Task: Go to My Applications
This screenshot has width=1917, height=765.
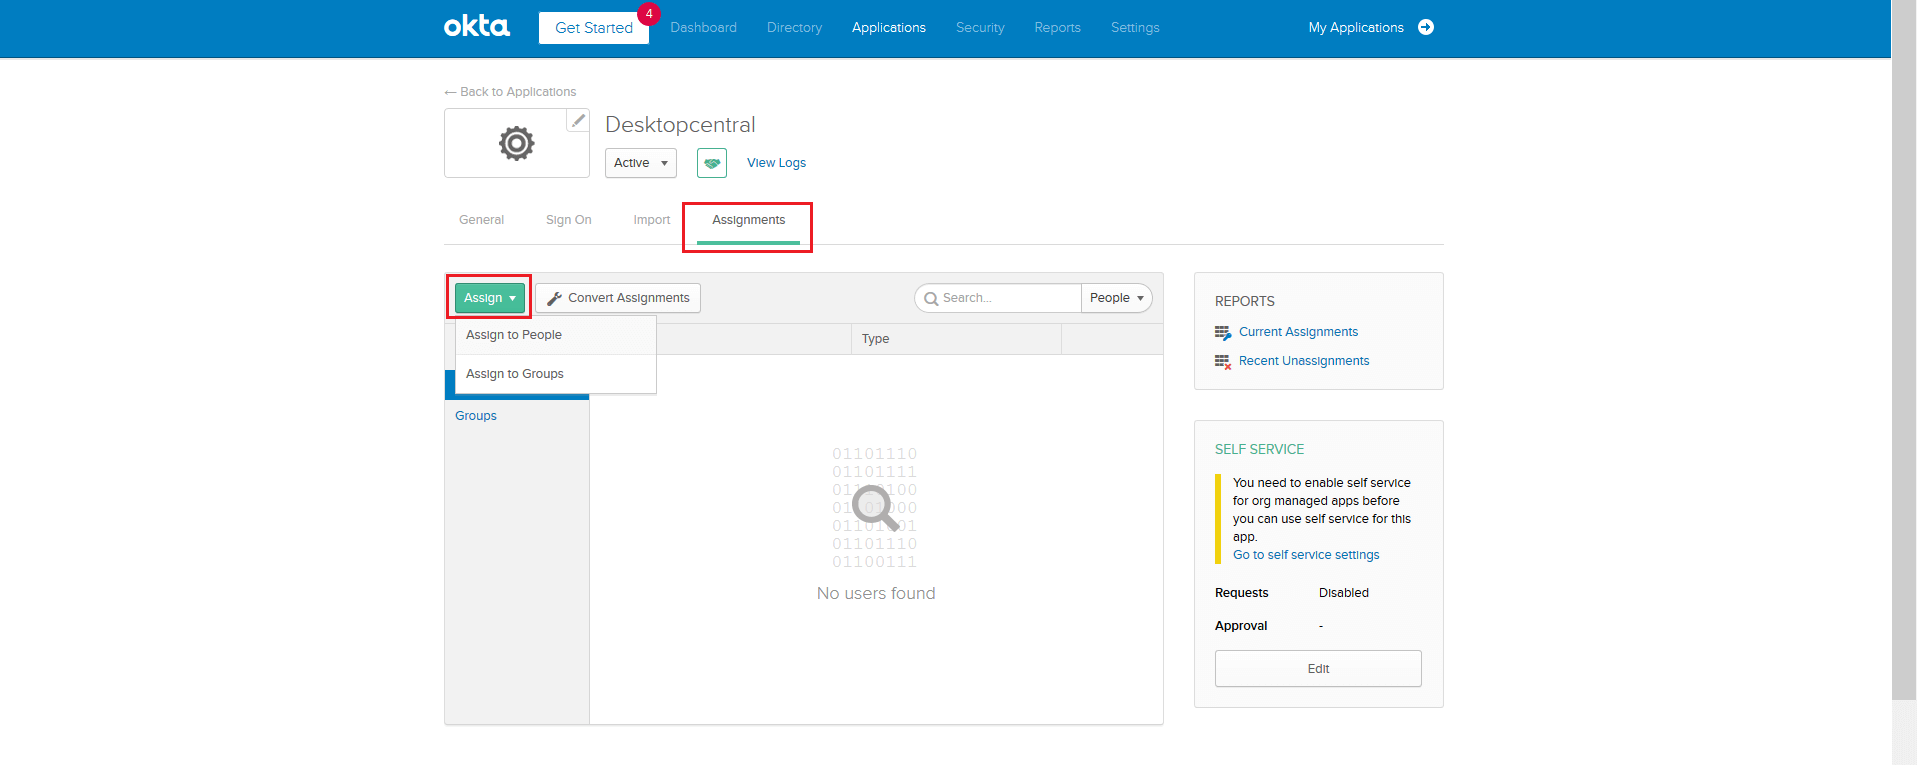Action: [x=1356, y=28]
